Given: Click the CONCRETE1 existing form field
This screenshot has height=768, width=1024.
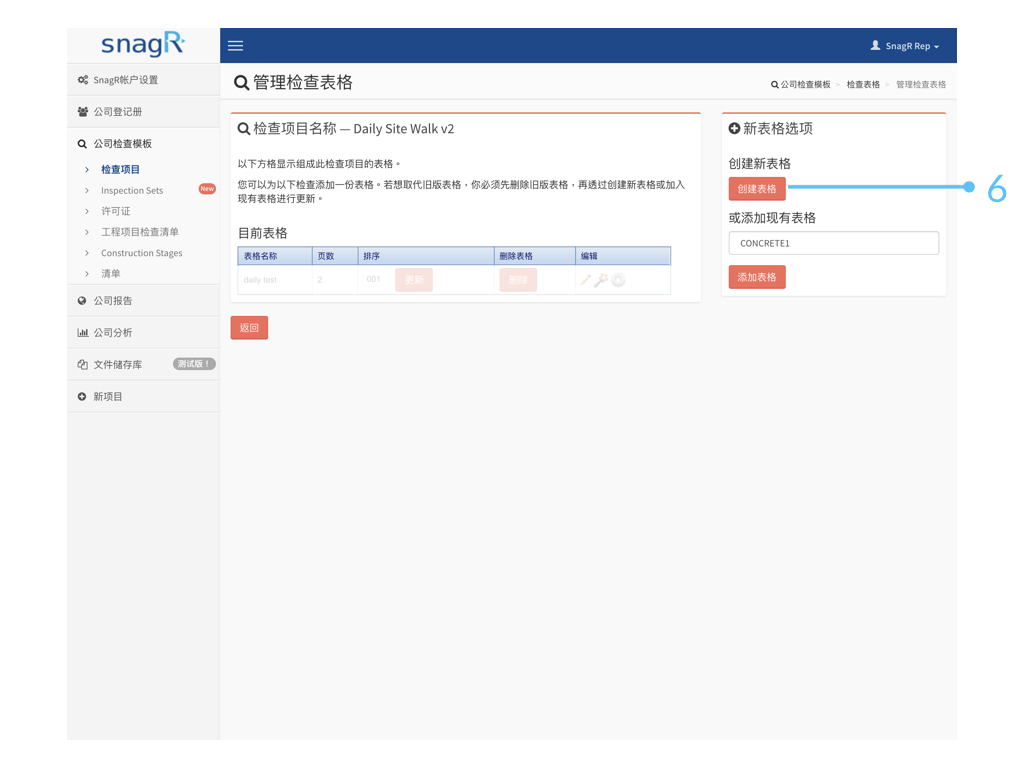Looking at the screenshot, I should (834, 243).
